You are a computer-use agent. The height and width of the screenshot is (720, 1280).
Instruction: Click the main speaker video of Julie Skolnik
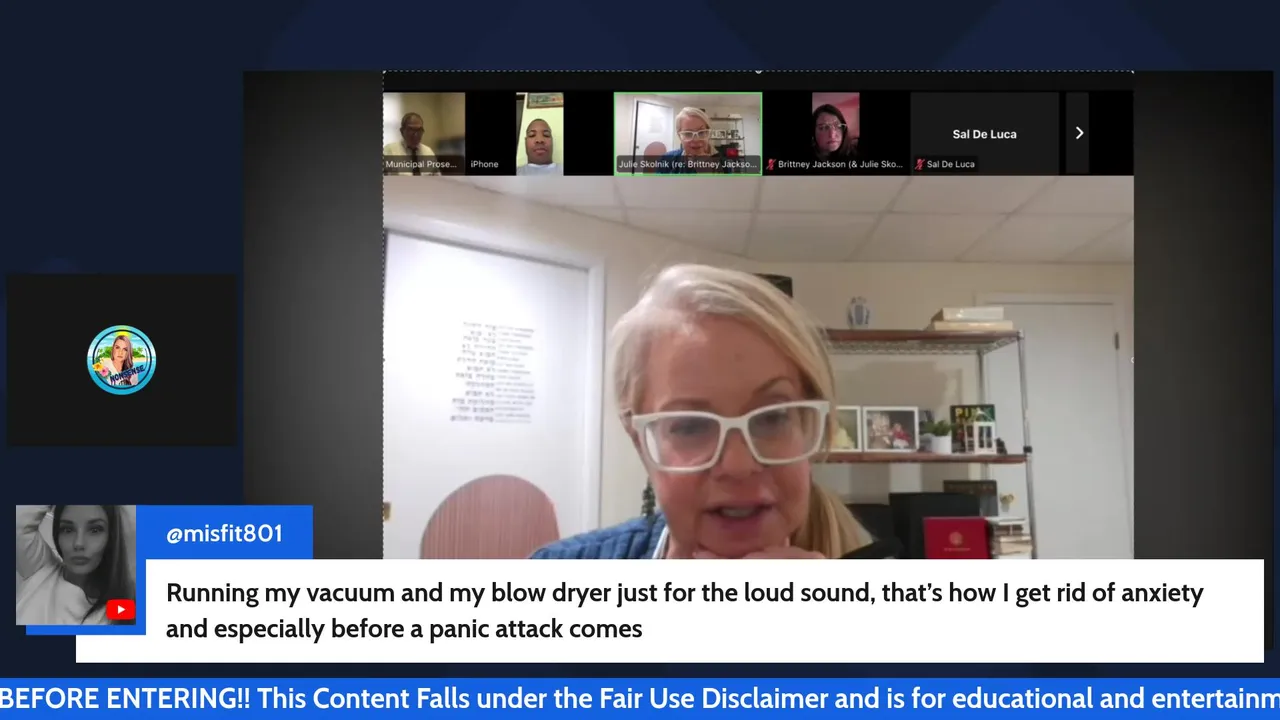click(x=758, y=367)
